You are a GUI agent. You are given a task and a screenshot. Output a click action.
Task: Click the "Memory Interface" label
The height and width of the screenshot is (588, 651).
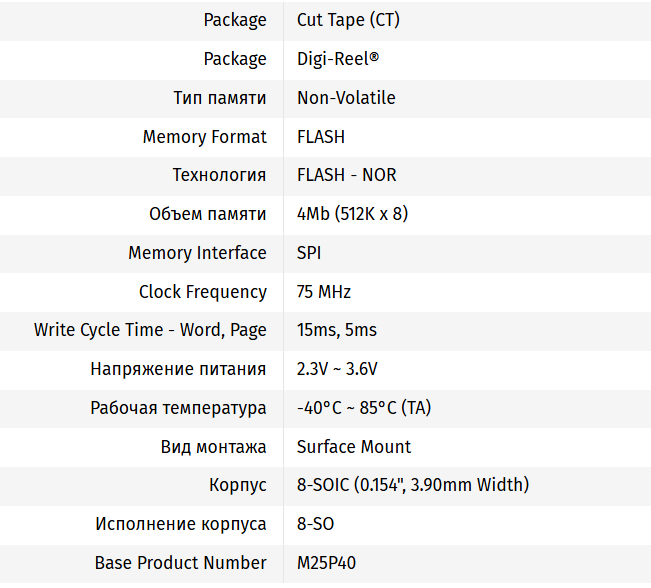[x=197, y=253]
